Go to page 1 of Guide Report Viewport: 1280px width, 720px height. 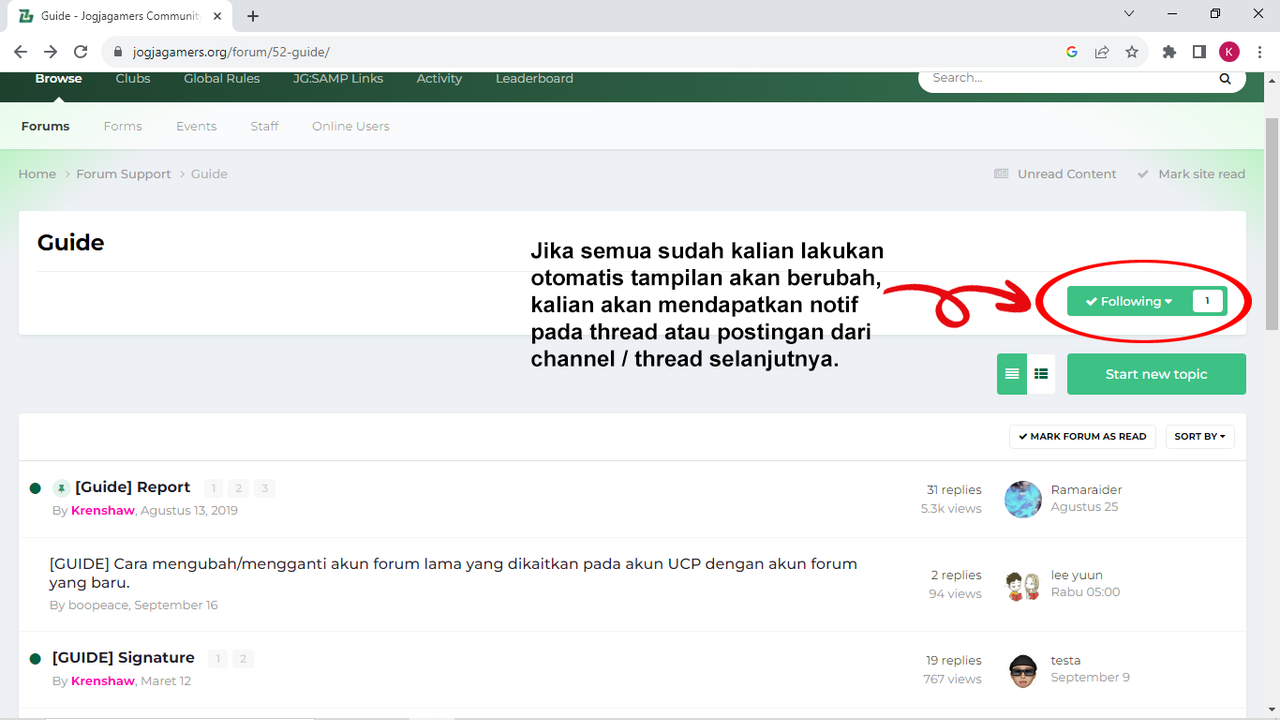click(213, 488)
